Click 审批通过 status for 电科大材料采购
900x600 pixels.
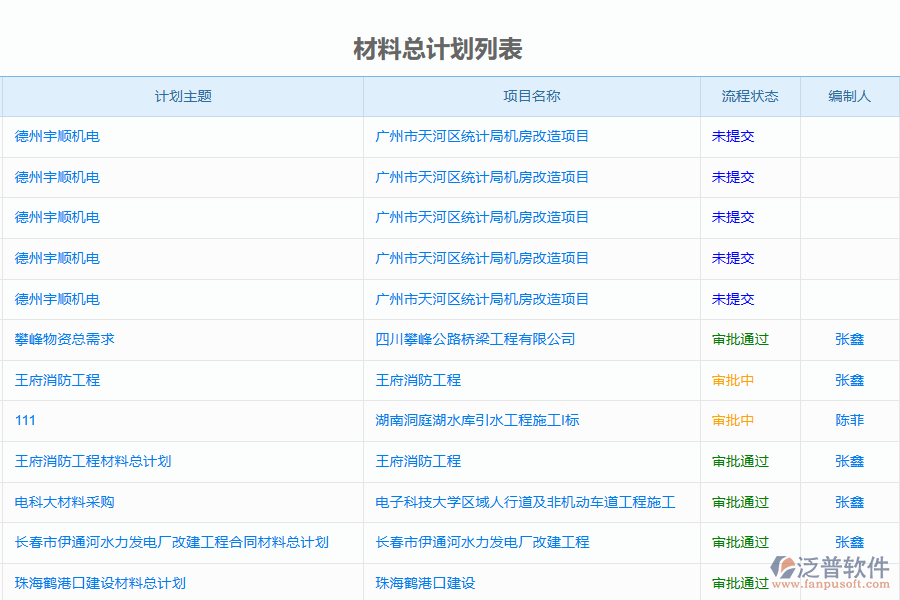[740, 502]
